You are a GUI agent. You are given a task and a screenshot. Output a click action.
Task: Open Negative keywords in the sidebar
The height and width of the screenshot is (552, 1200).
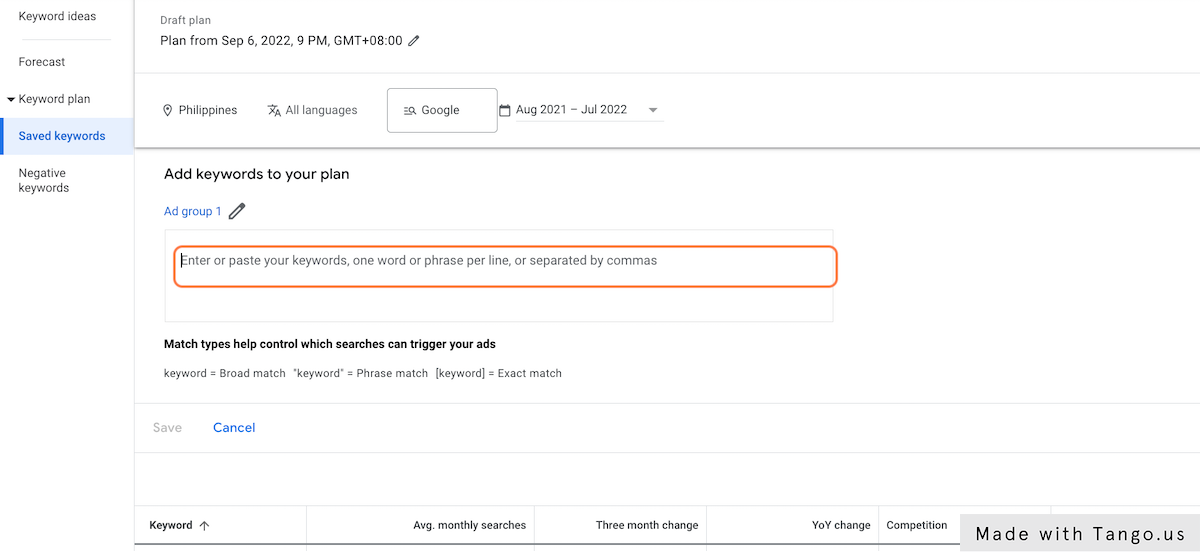pos(44,180)
